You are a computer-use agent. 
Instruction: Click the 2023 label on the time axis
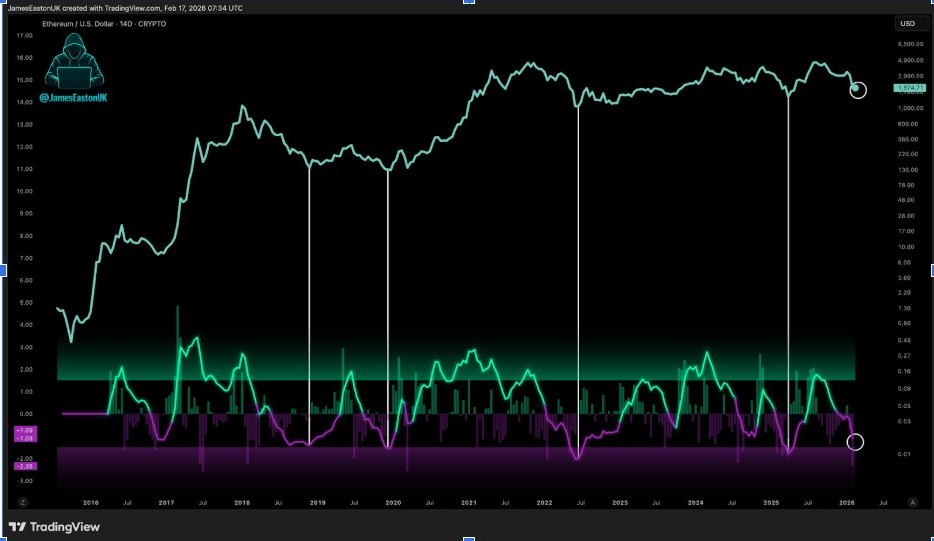[620, 502]
